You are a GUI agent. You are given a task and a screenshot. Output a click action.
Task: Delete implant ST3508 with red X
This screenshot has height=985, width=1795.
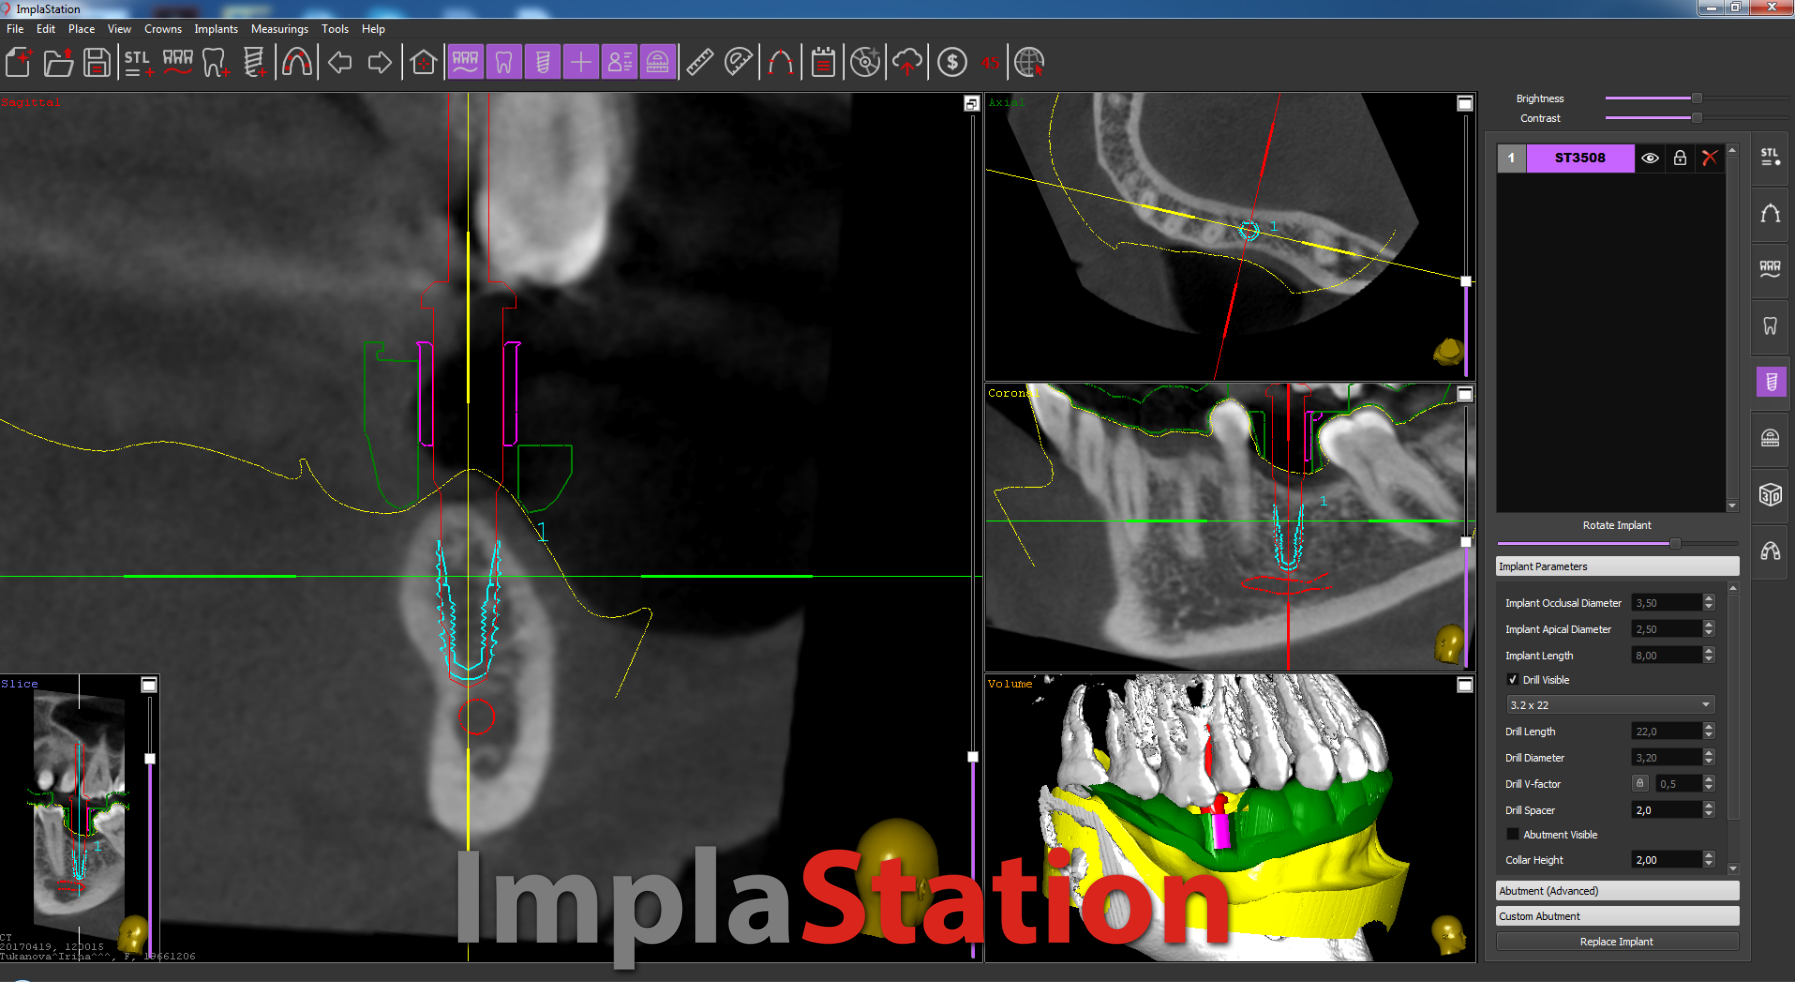pos(1710,158)
